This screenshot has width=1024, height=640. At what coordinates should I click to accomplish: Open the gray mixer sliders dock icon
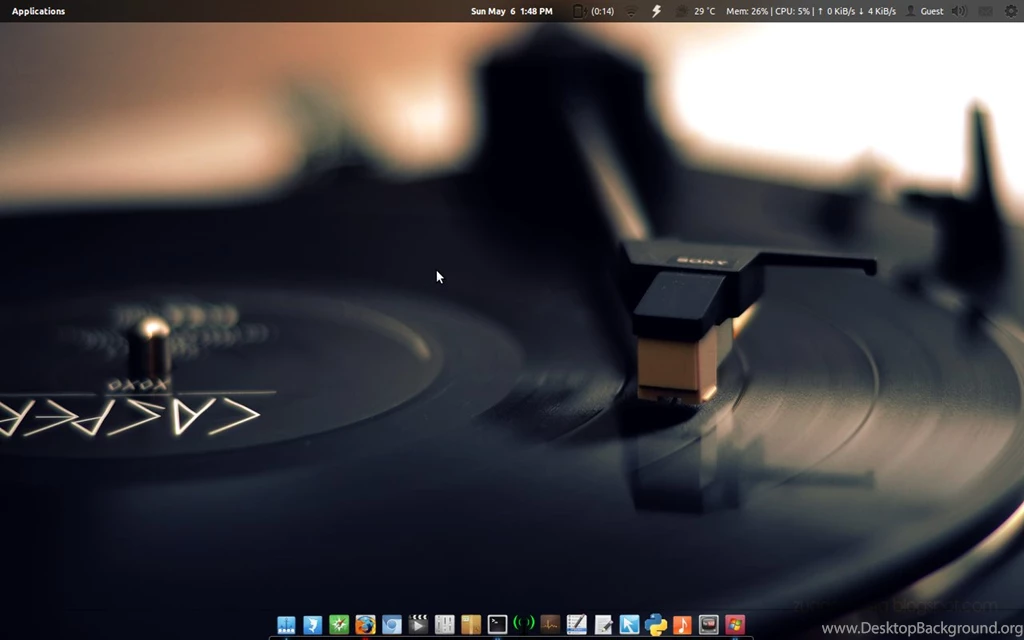[445, 625]
